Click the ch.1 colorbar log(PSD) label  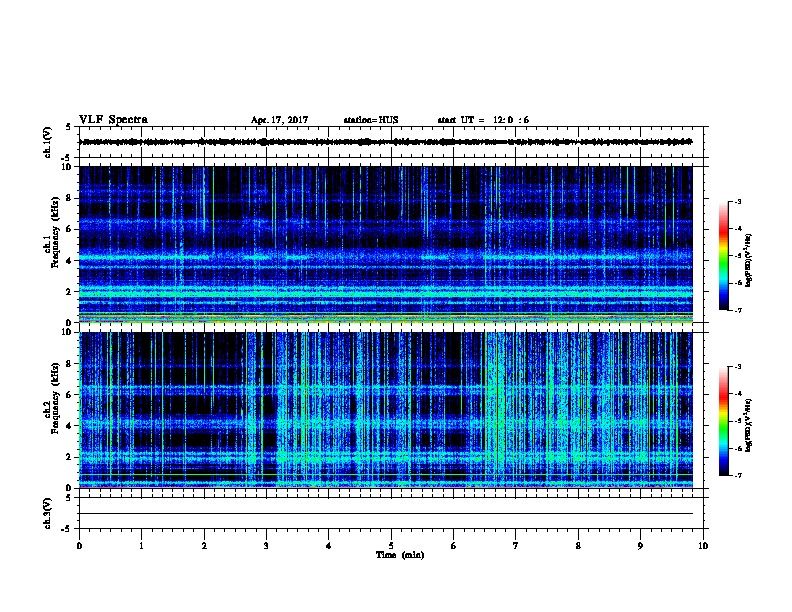pyautogui.click(x=748, y=260)
